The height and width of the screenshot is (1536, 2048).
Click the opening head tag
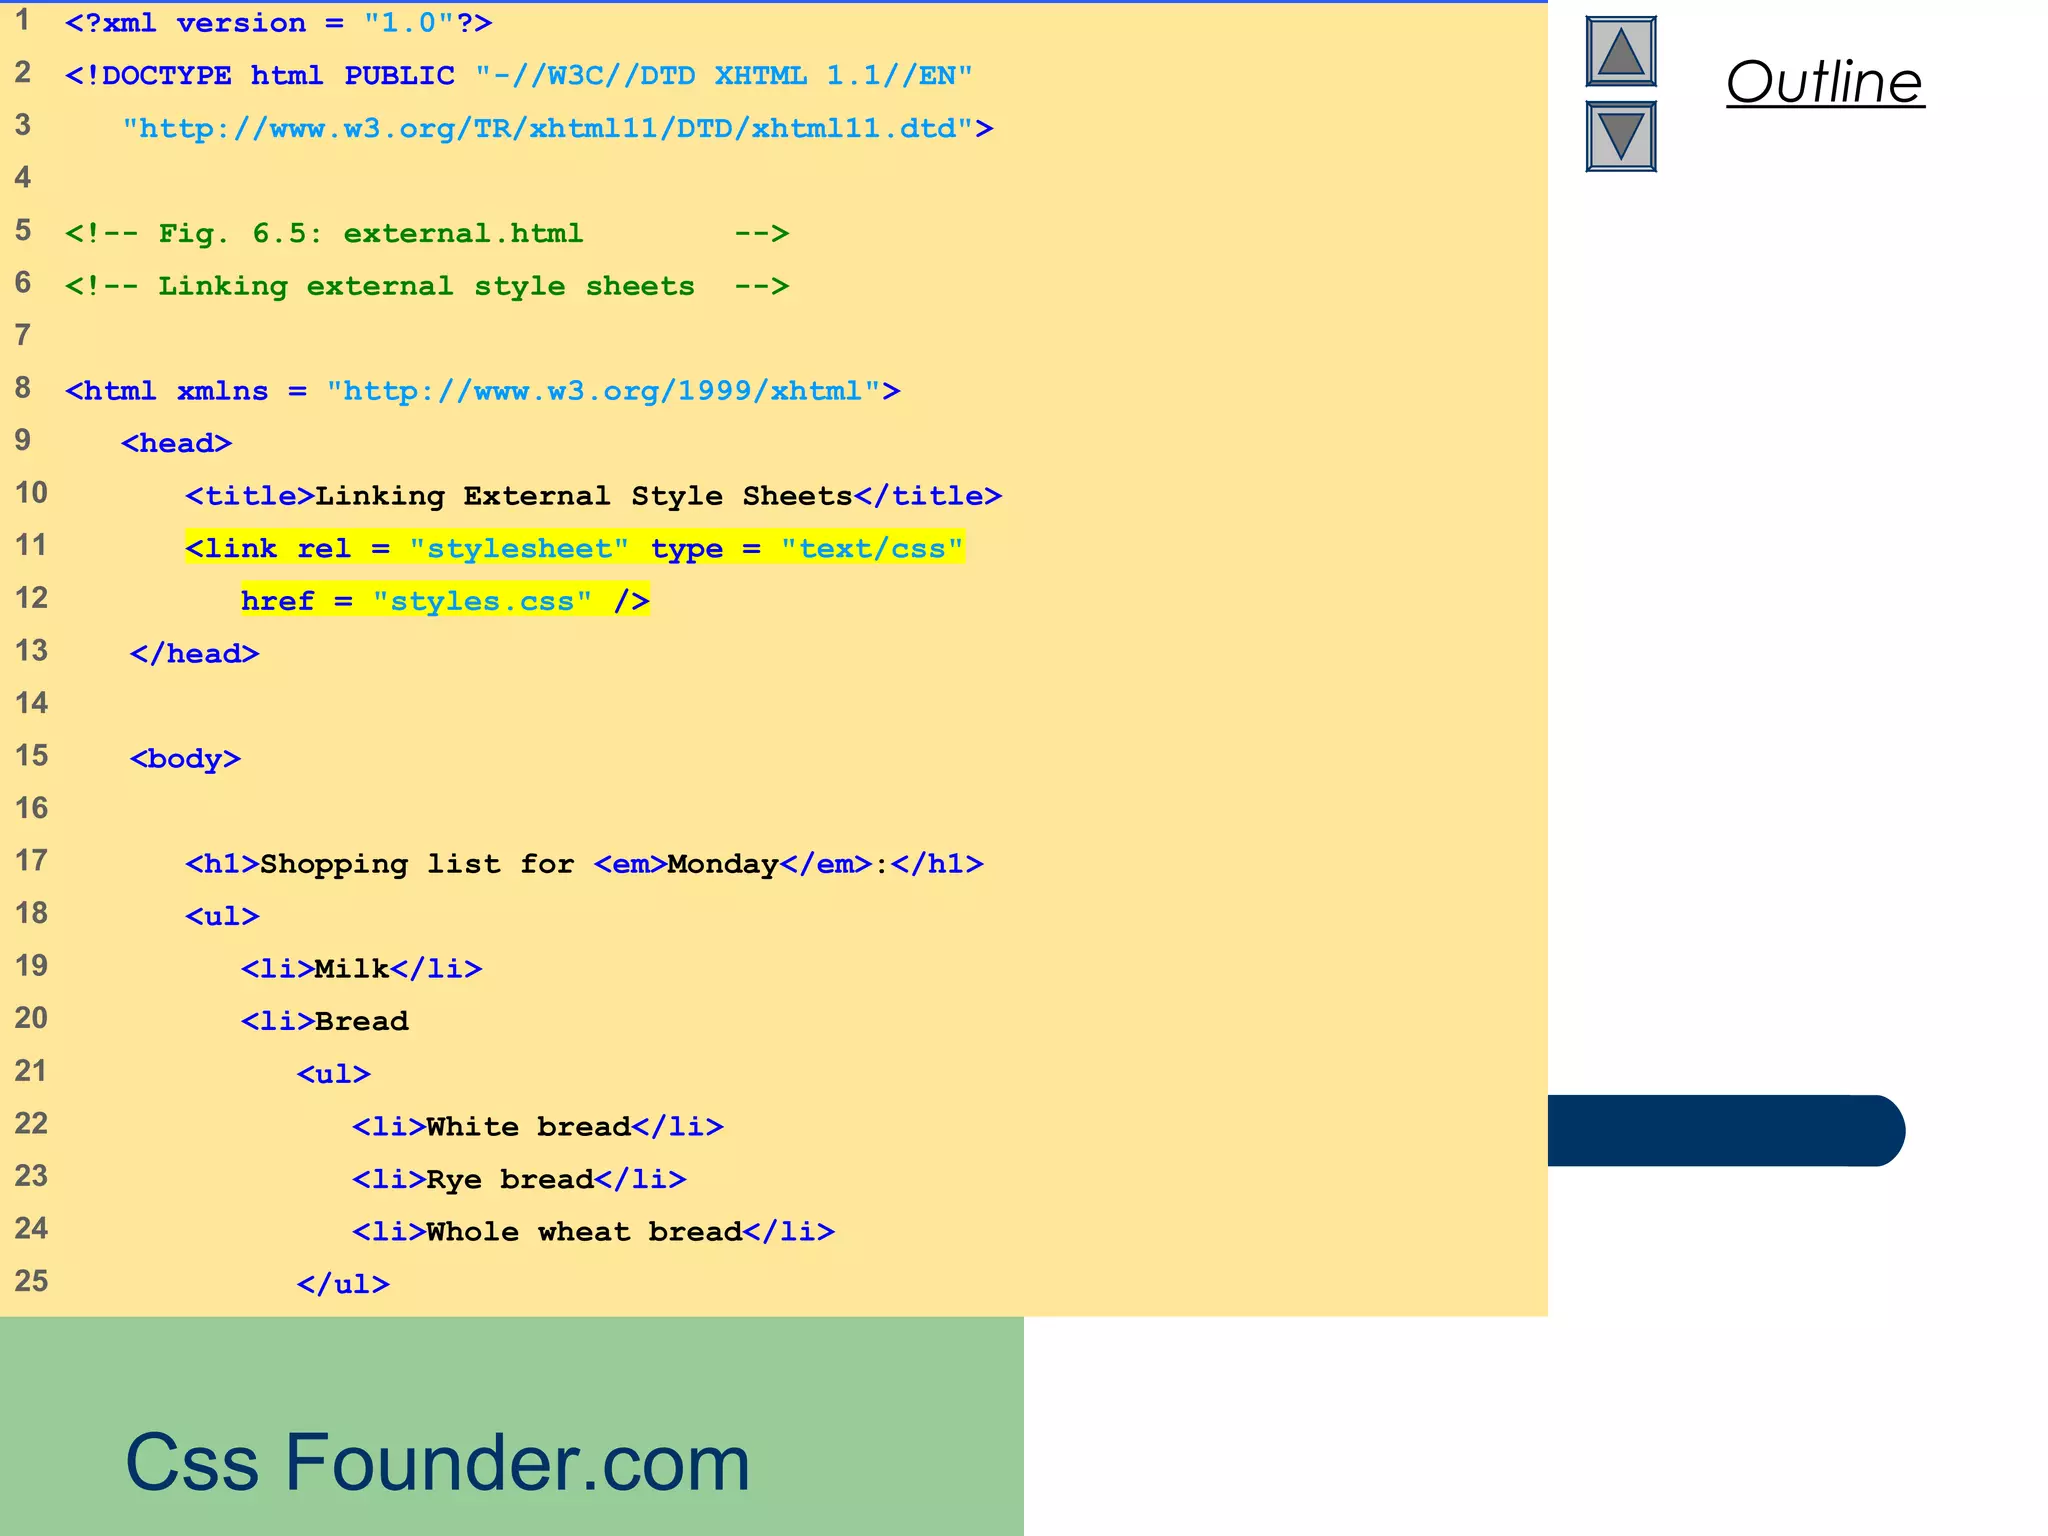click(177, 443)
